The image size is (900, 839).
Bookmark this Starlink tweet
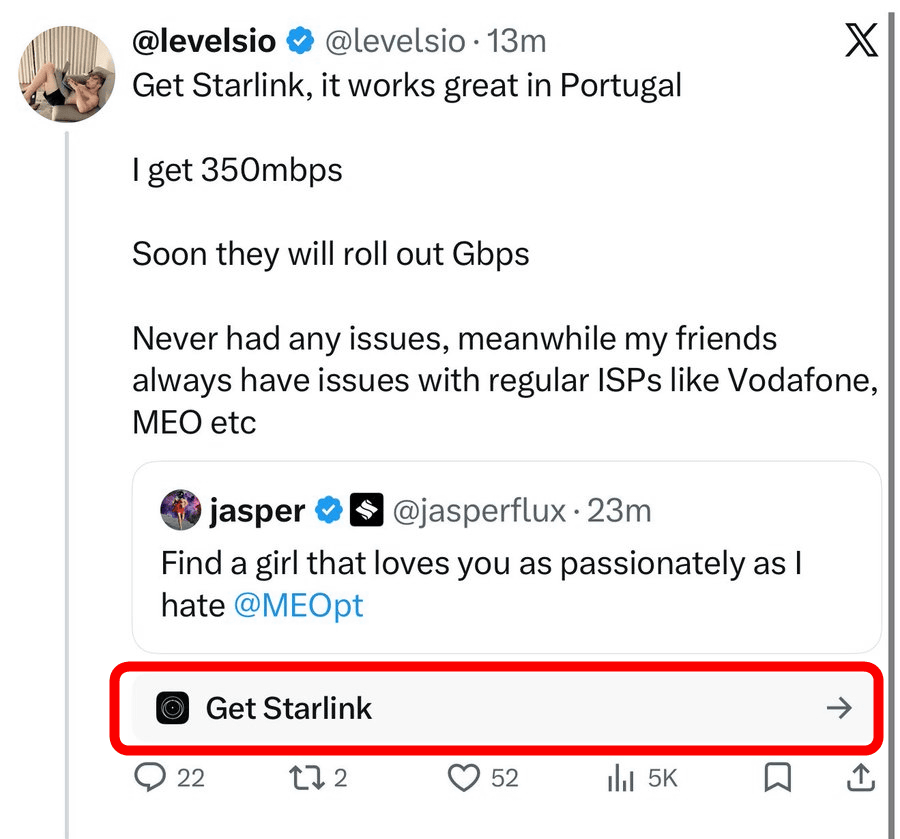pyautogui.click(x=778, y=777)
